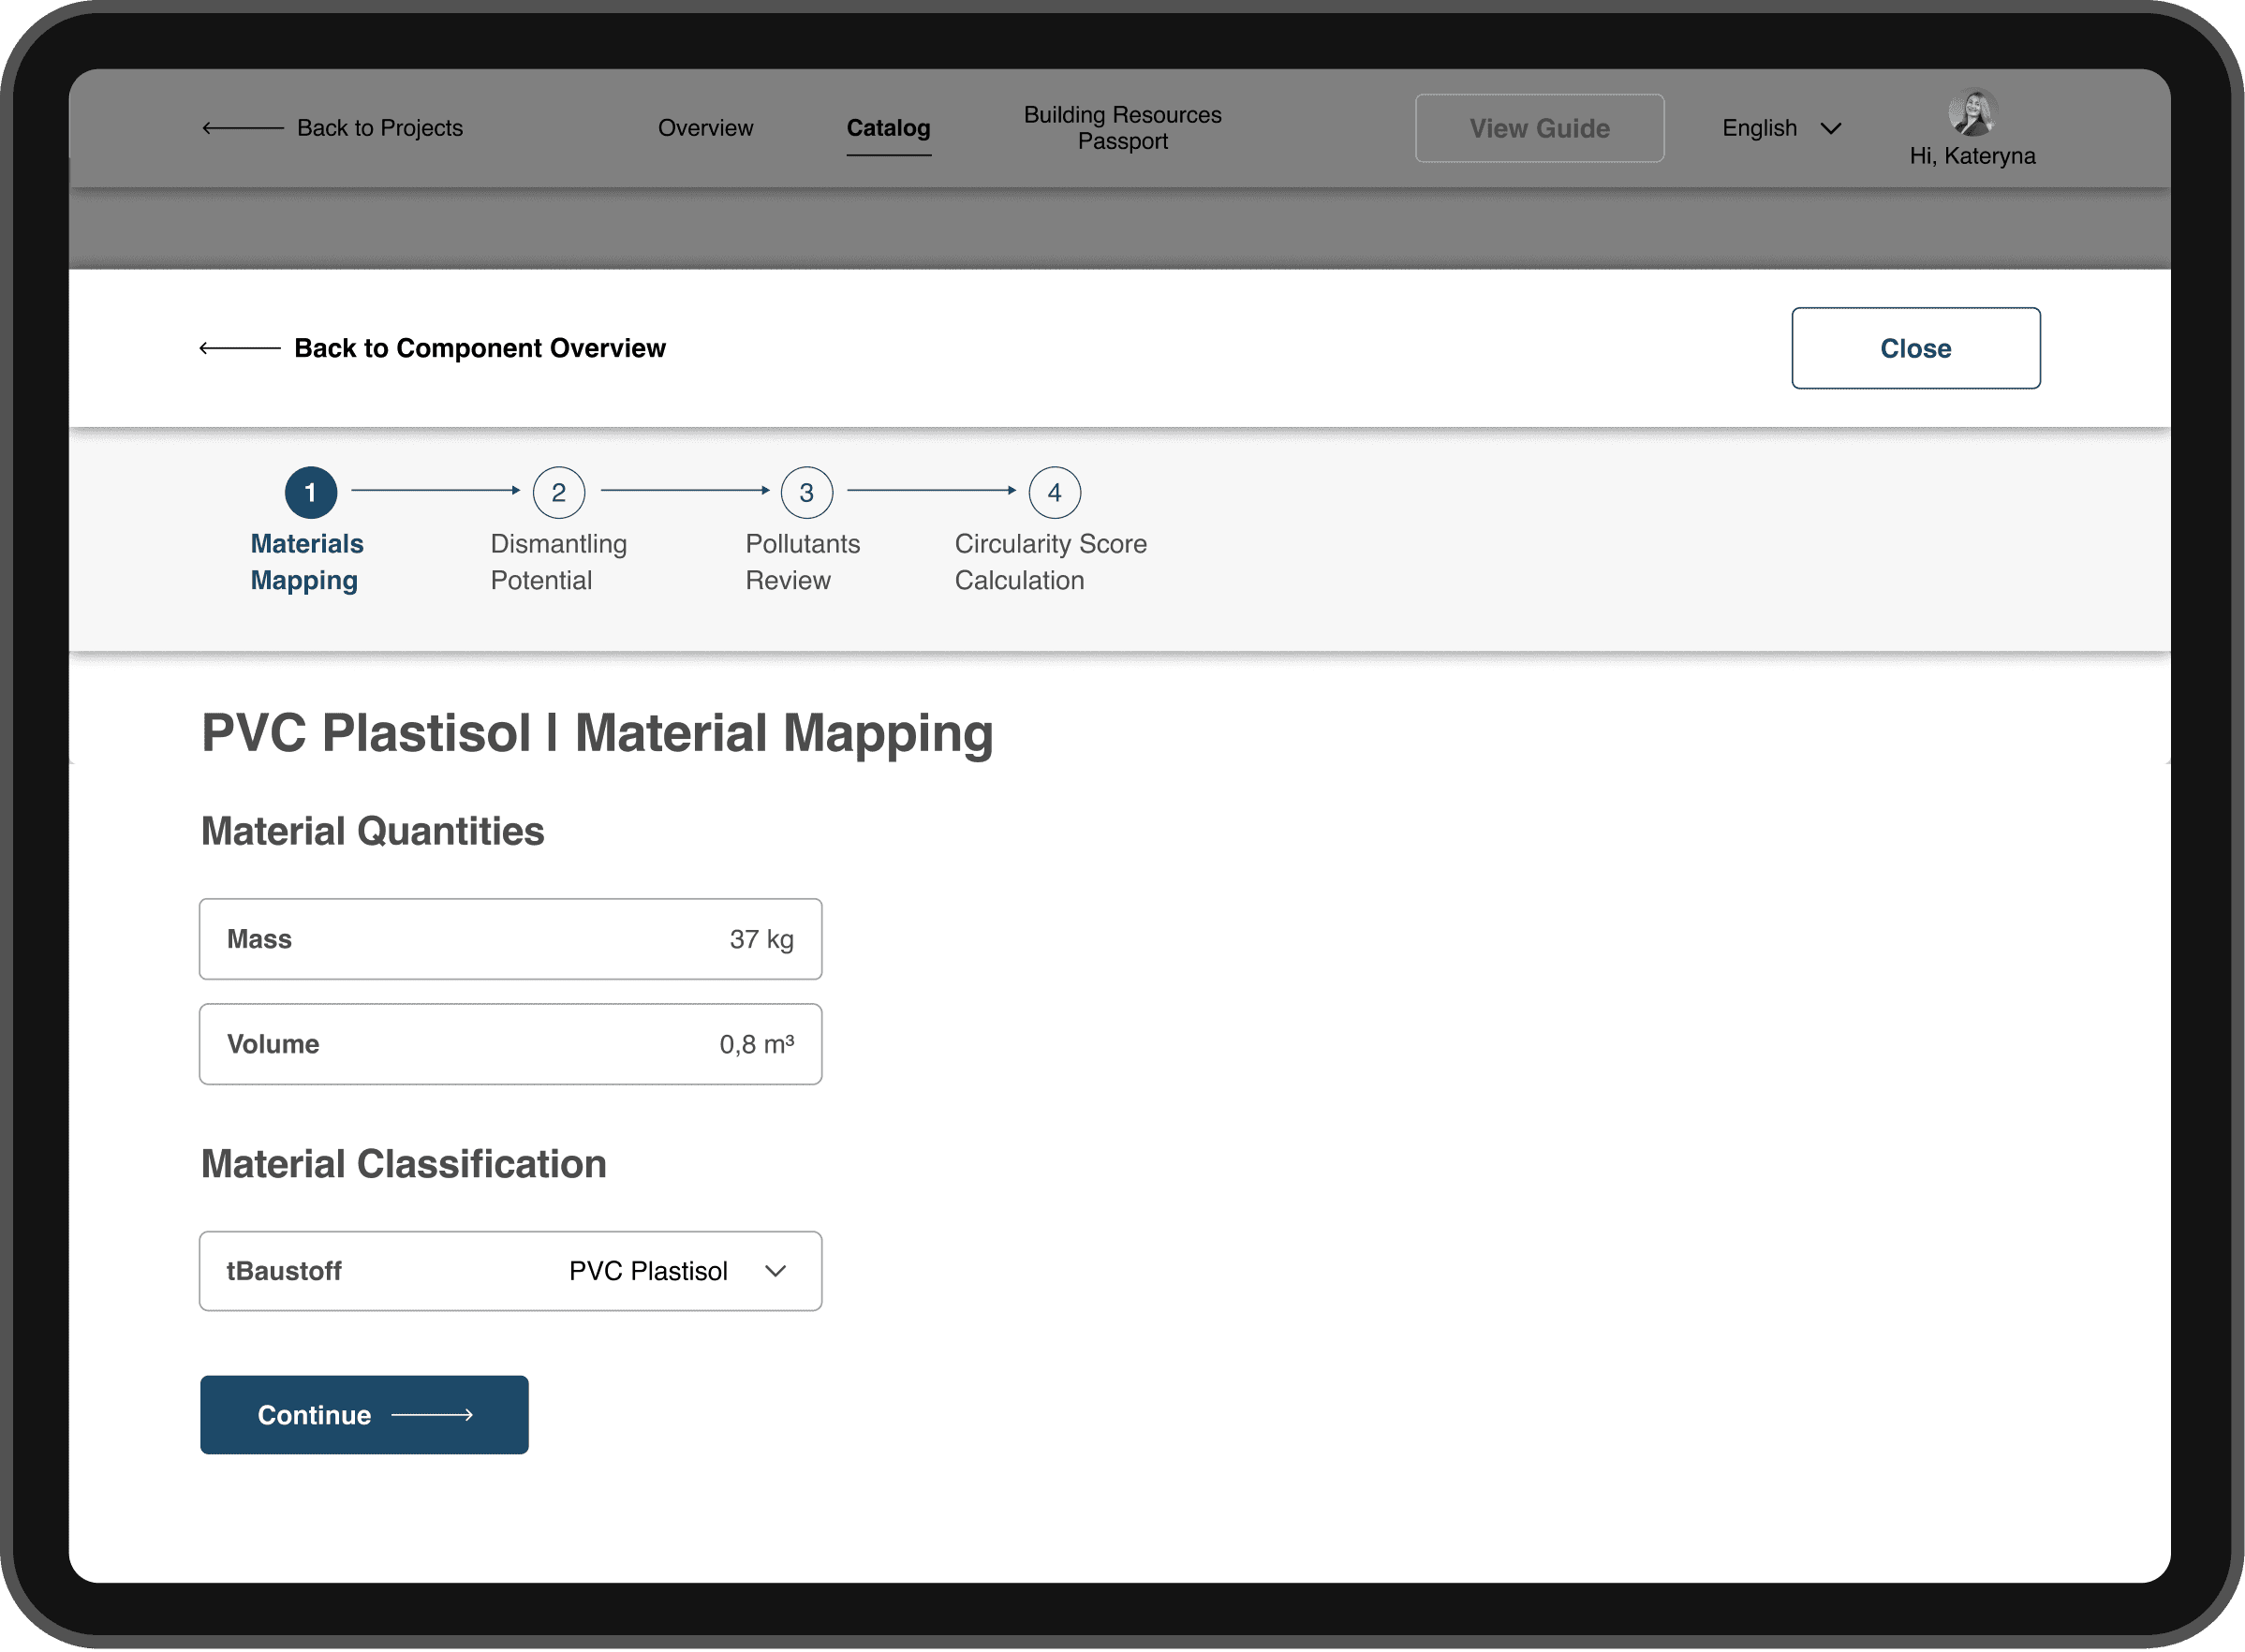Click Kateryna's profile avatar
Viewport: 2245px width, 1652px height.
(x=1972, y=113)
